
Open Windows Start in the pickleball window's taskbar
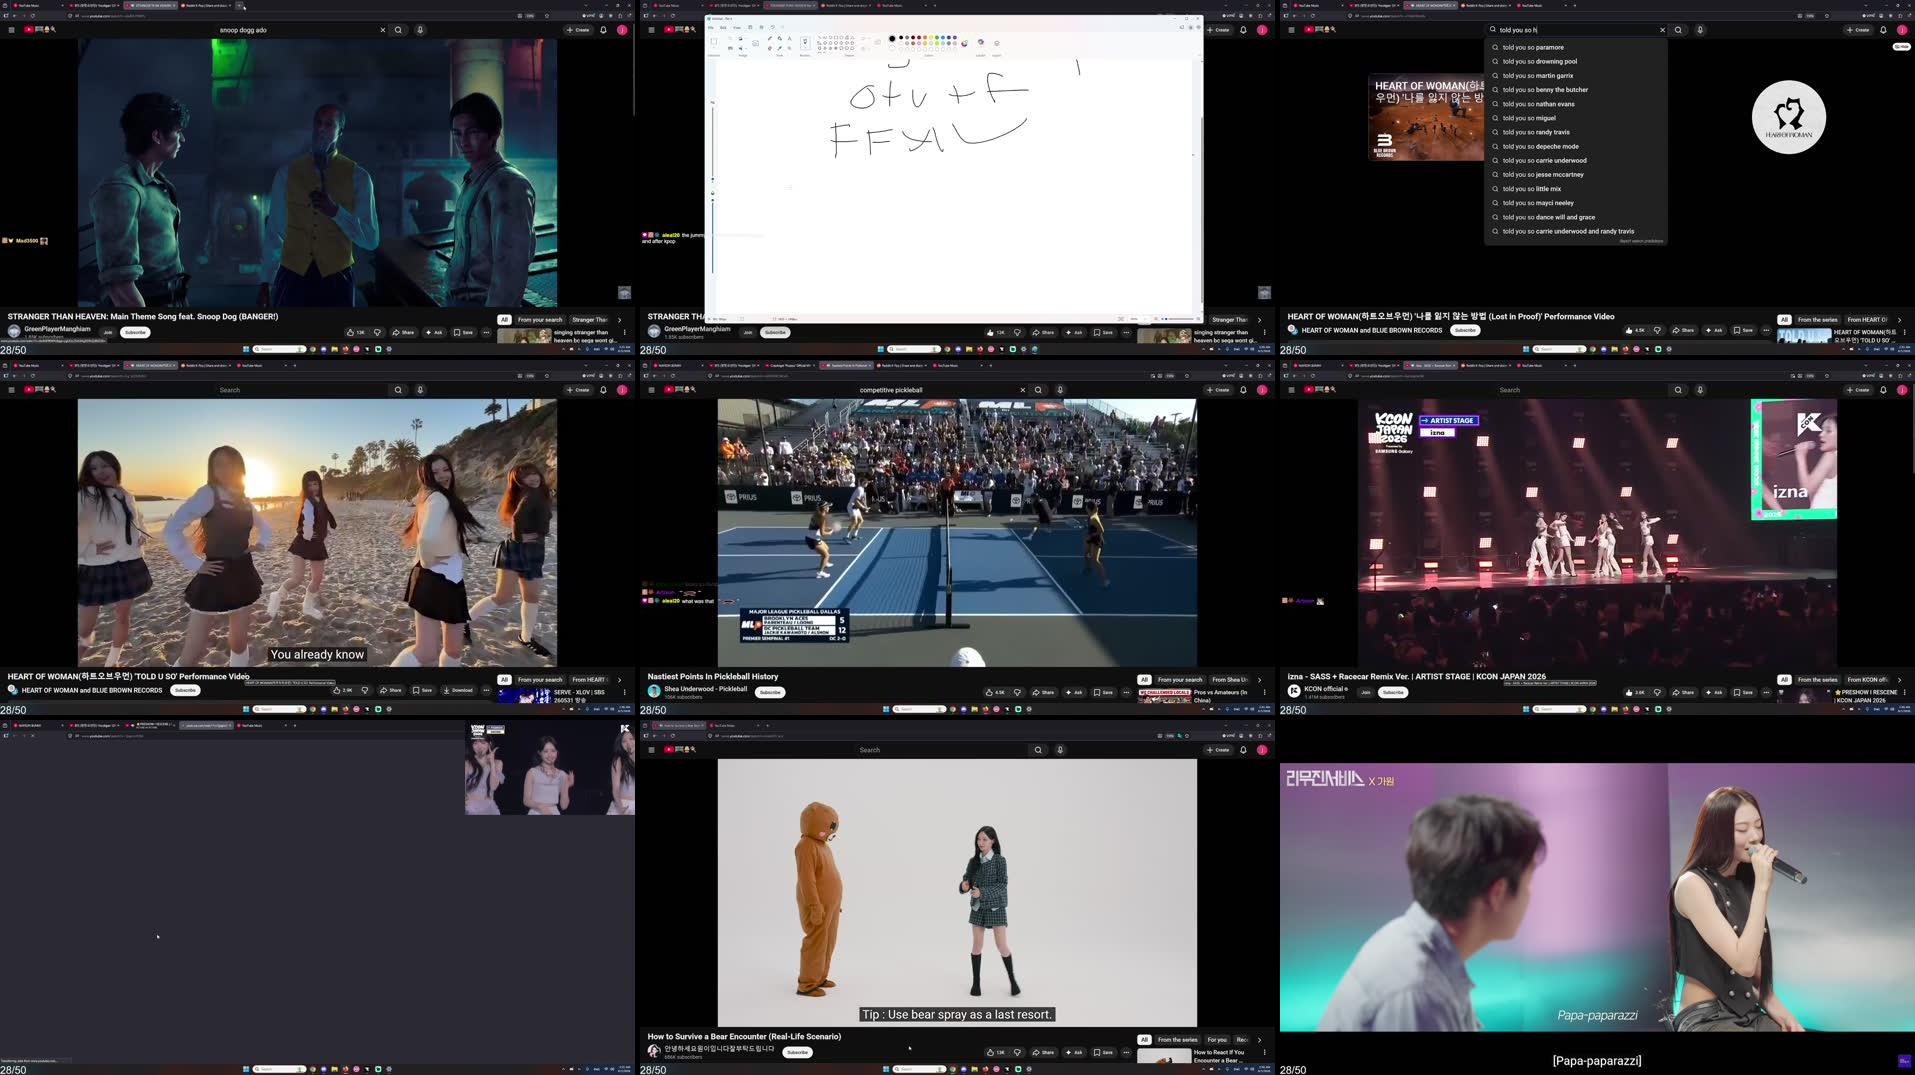pos(886,709)
